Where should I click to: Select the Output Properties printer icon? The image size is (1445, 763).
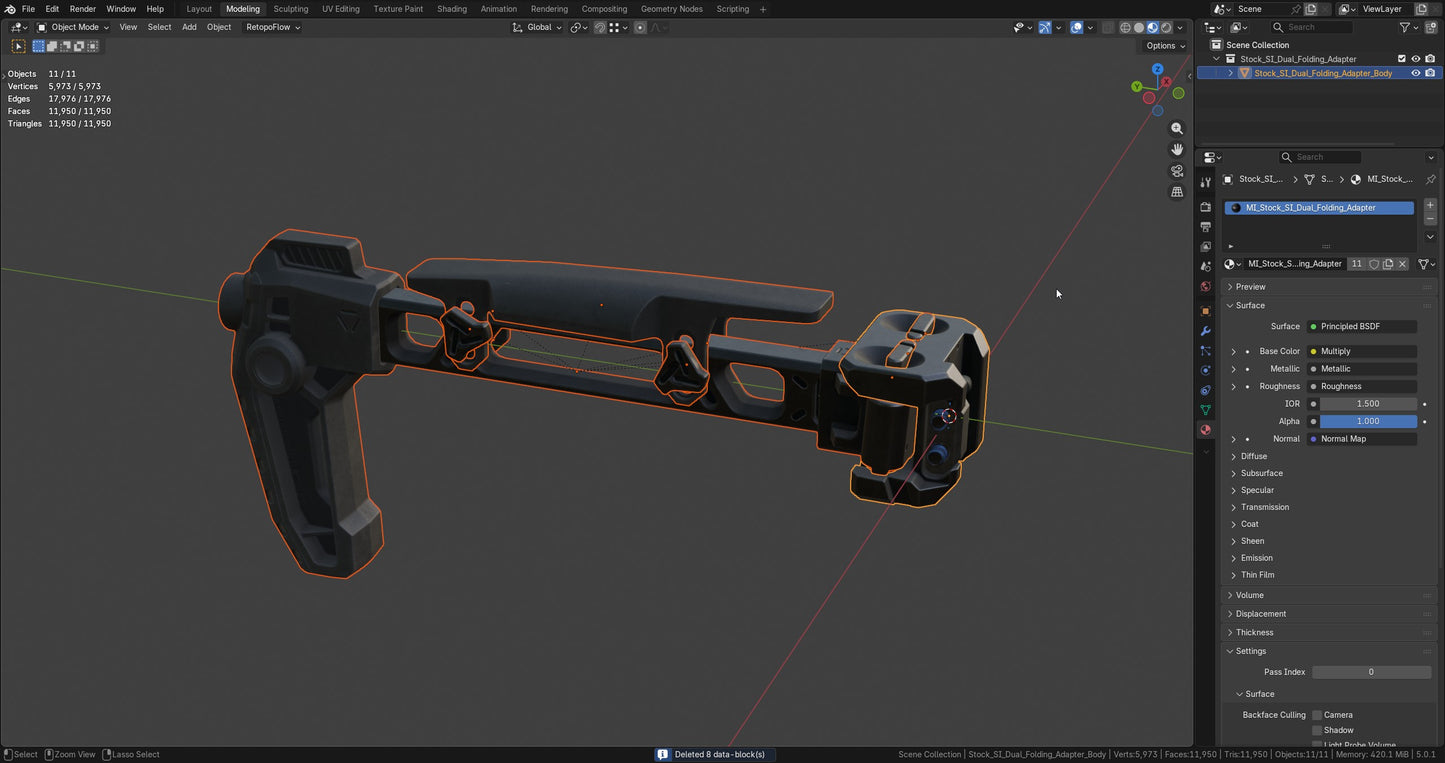point(1205,226)
